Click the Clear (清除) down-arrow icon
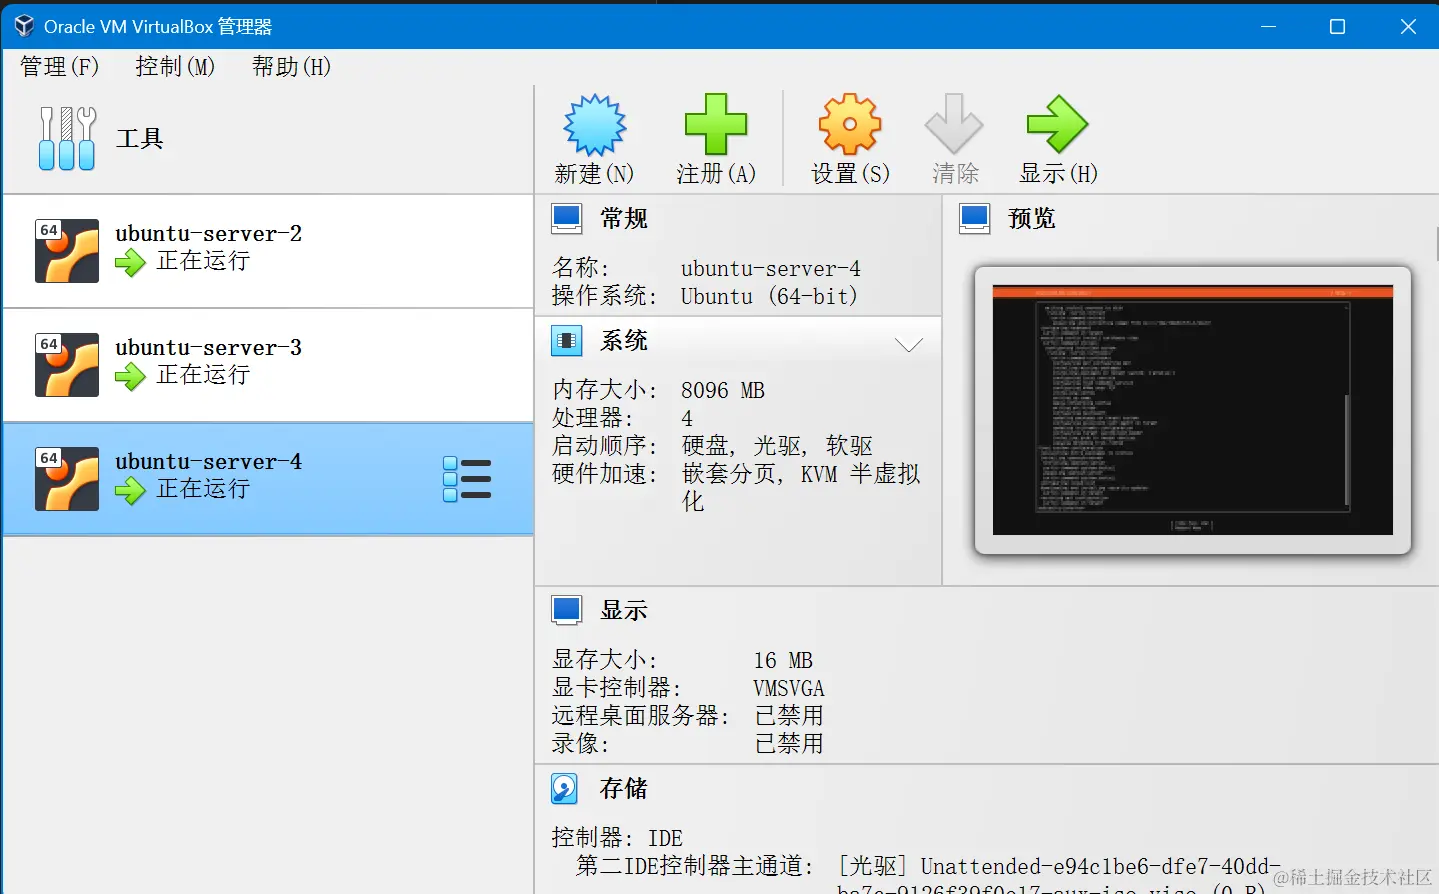 [954, 125]
